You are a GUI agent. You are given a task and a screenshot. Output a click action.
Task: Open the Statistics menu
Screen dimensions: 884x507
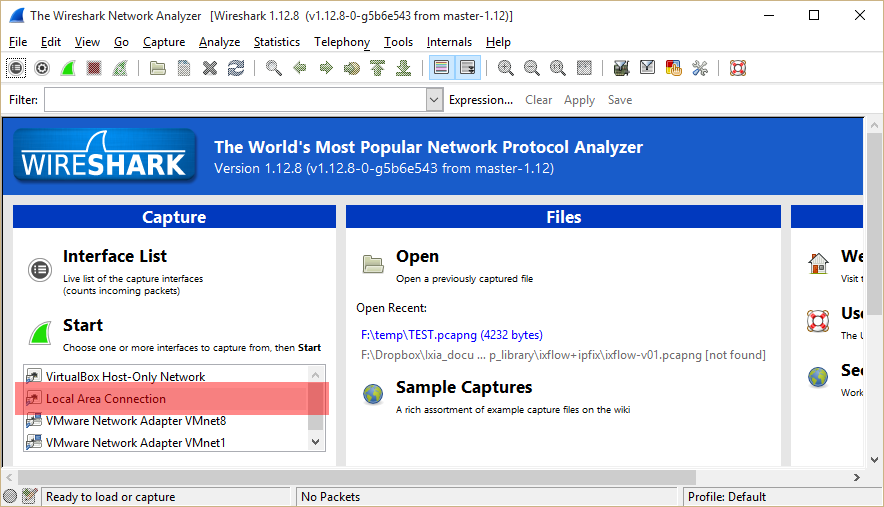[277, 42]
